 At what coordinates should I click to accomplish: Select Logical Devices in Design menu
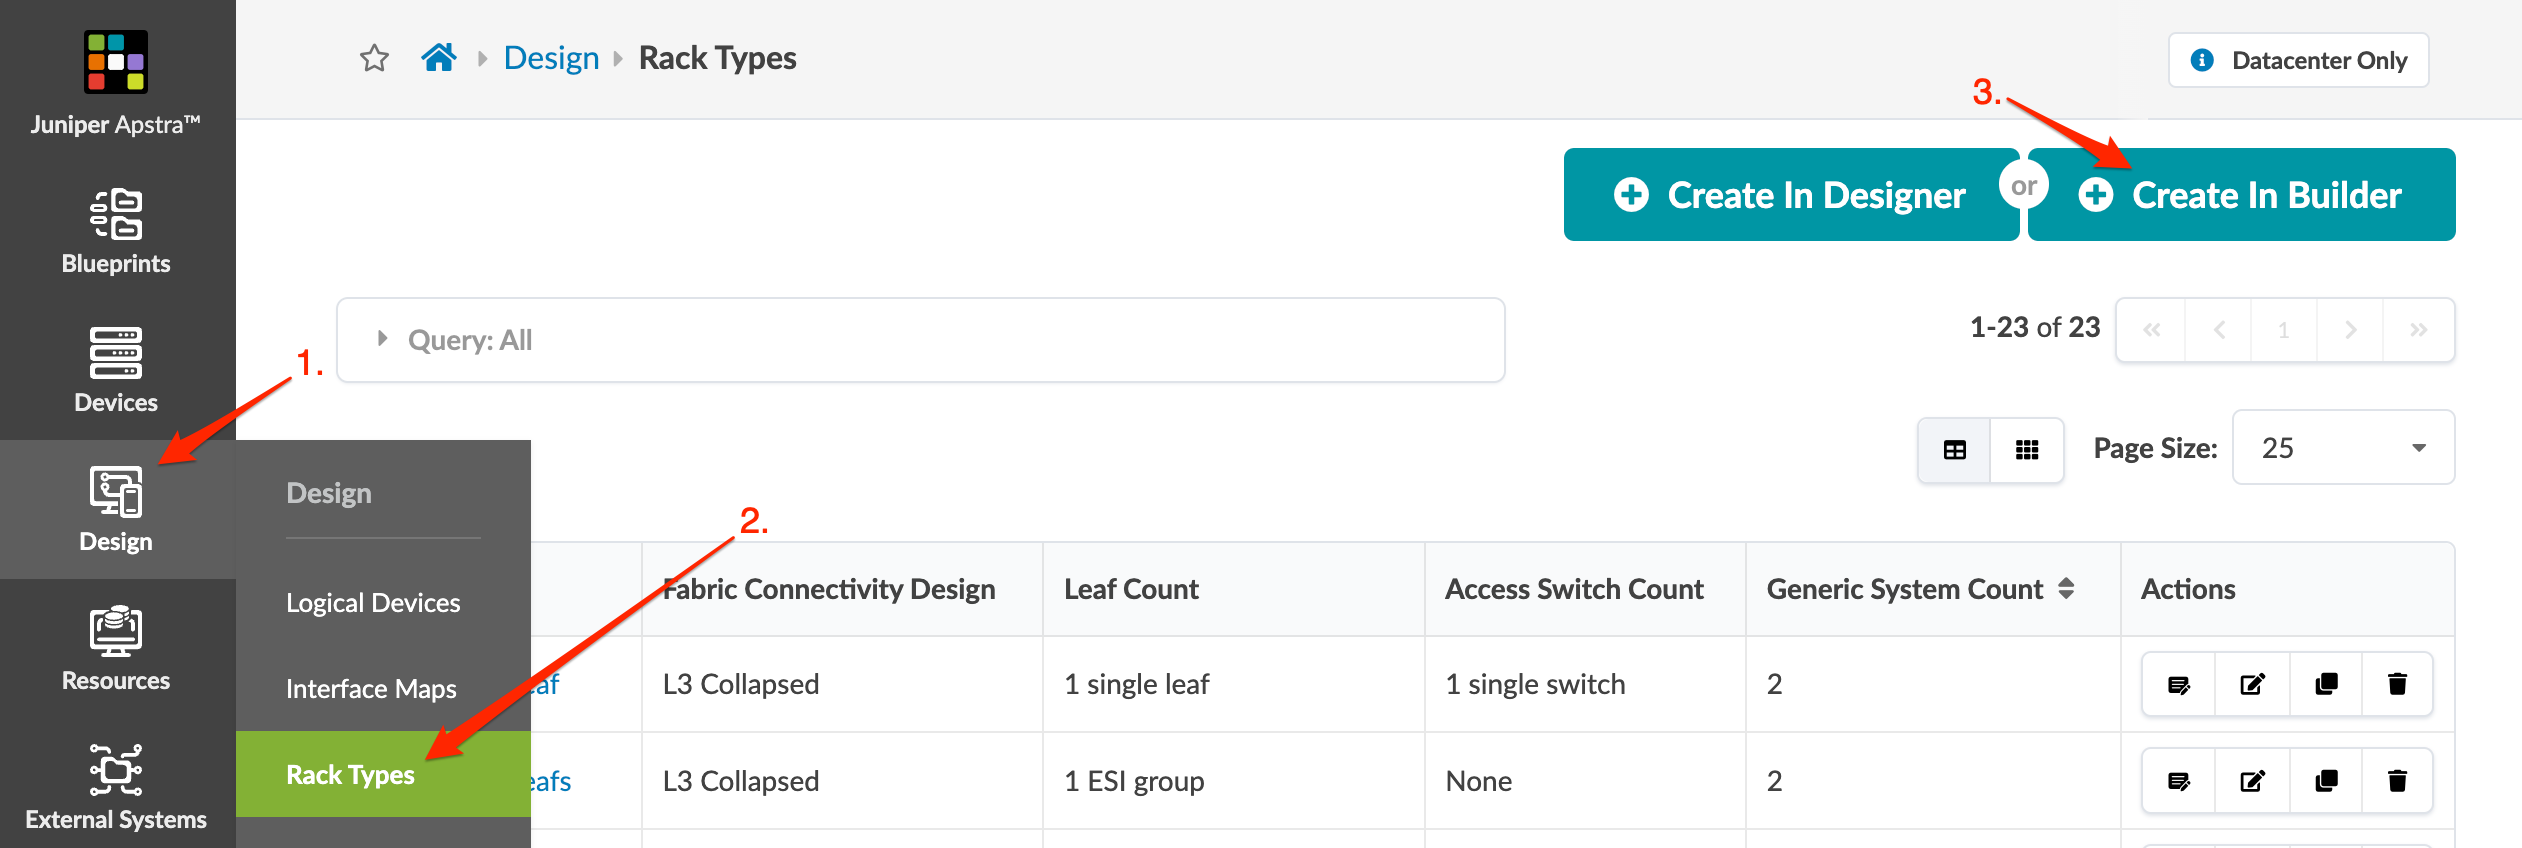pyautogui.click(x=373, y=603)
